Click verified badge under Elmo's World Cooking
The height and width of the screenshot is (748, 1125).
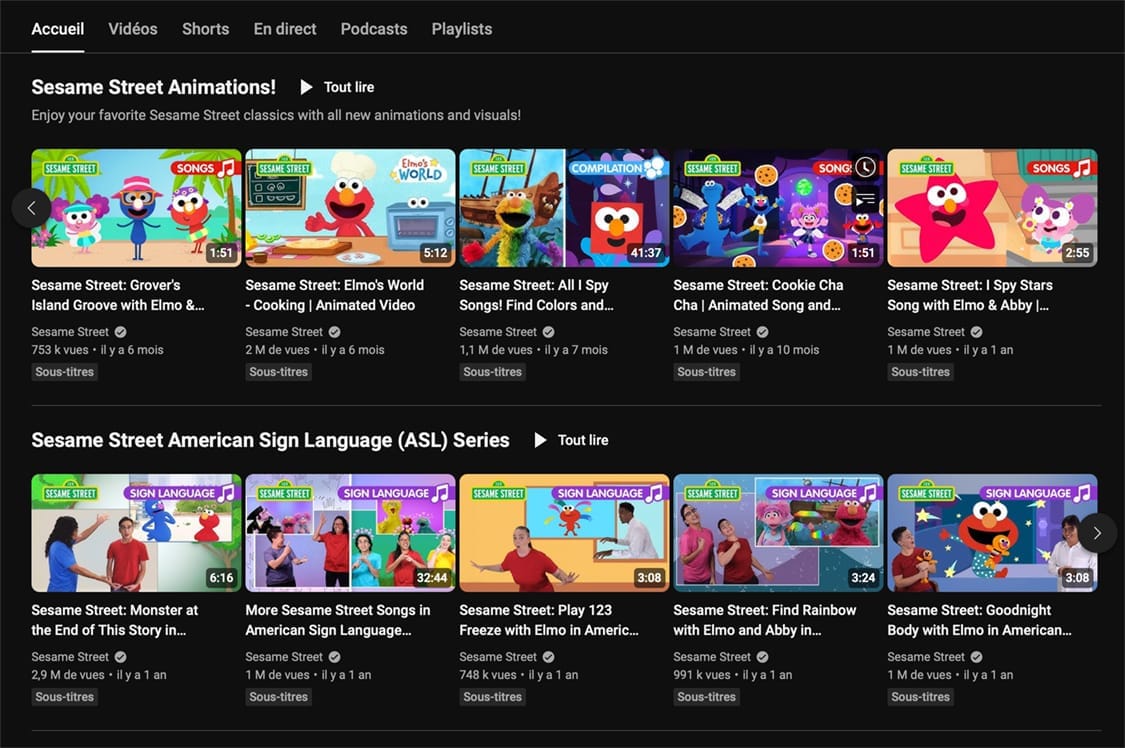point(334,332)
